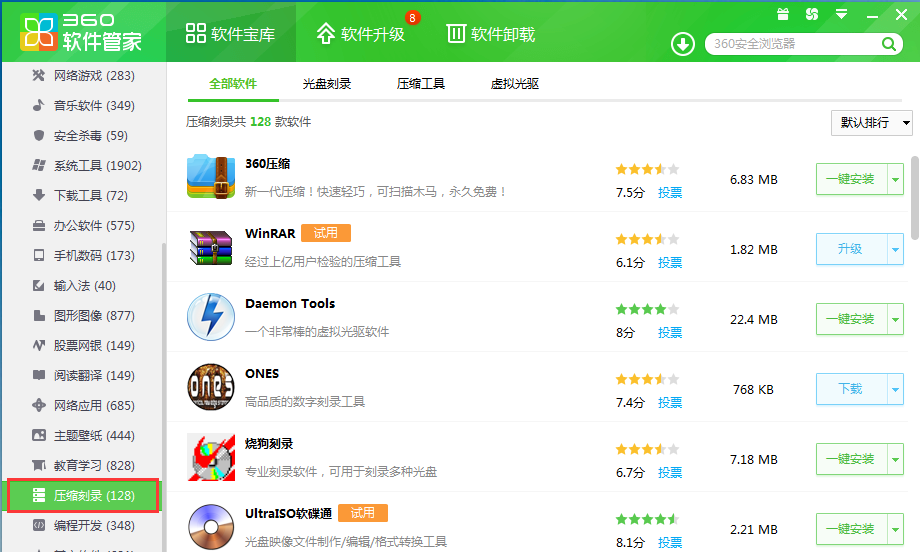The image size is (920, 552).
Task: Click 投票 link for UltraISO软碟通
Action: (x=669, y=543)
